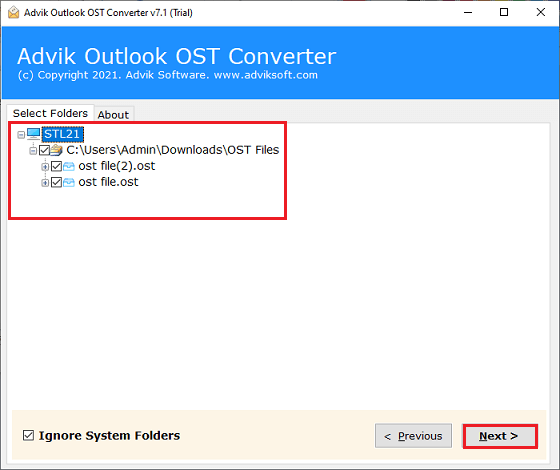Maximize the converter window
The image size is (560, 470).
tap(504, 12)
